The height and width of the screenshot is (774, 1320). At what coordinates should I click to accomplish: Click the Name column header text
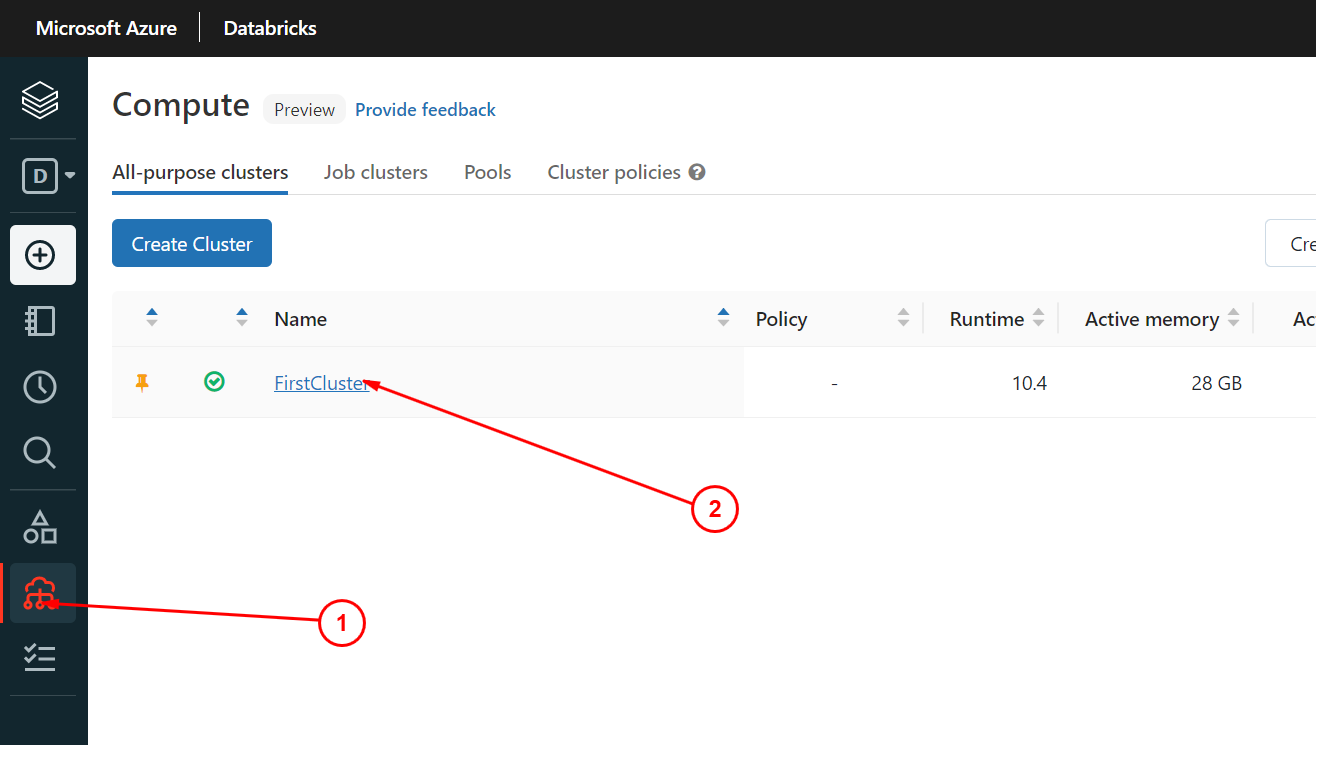click(x=301, y=319)
